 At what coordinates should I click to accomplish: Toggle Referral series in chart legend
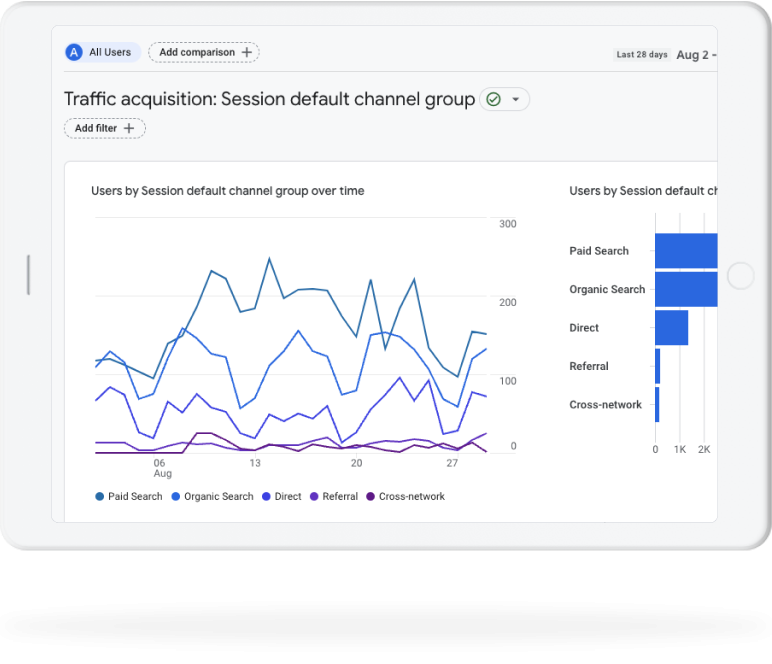pyautogui.click(x=333, y=496)
